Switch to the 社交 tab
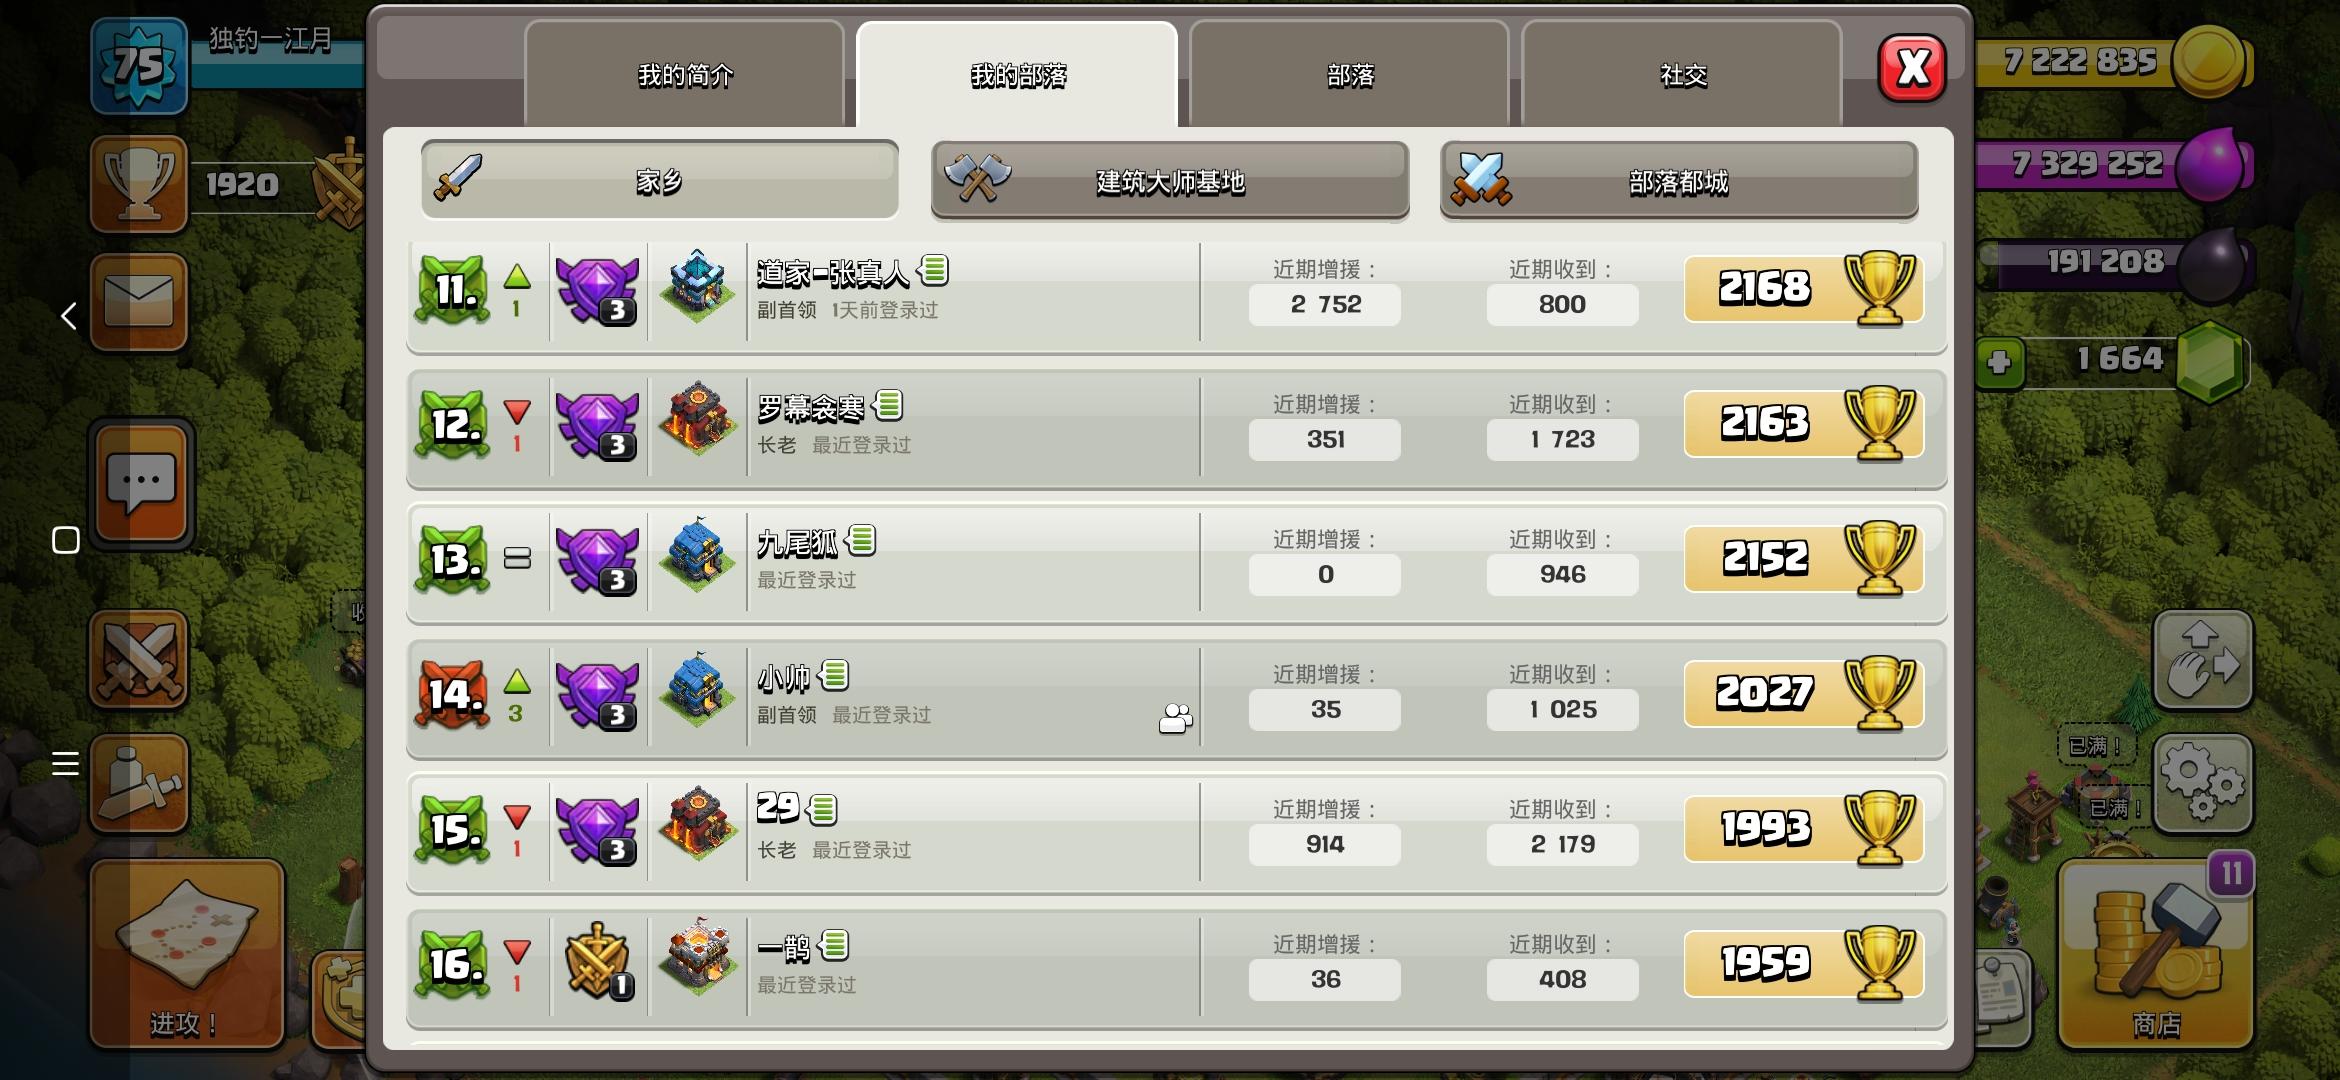This screenshot has height=1080, width=2340. pos(1682,75)
